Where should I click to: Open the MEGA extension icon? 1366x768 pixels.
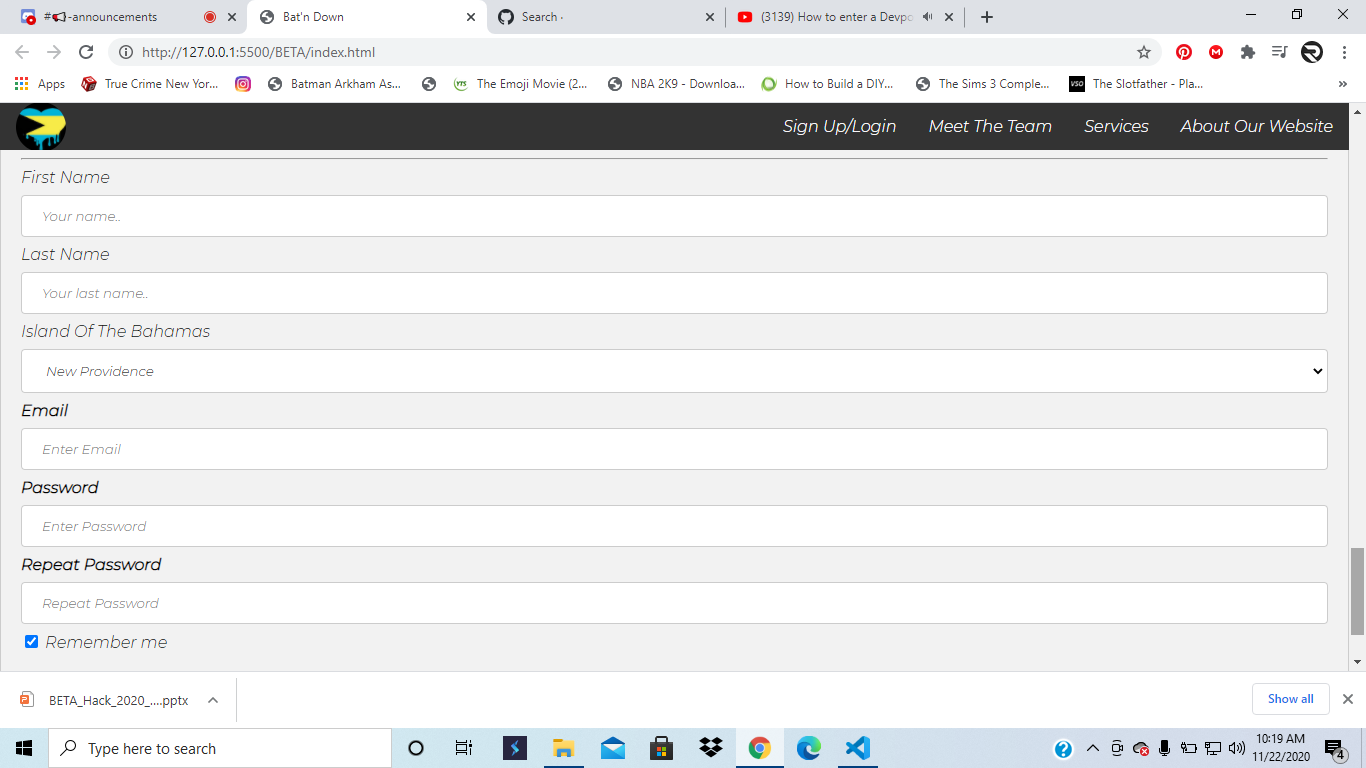[1216, 52]
